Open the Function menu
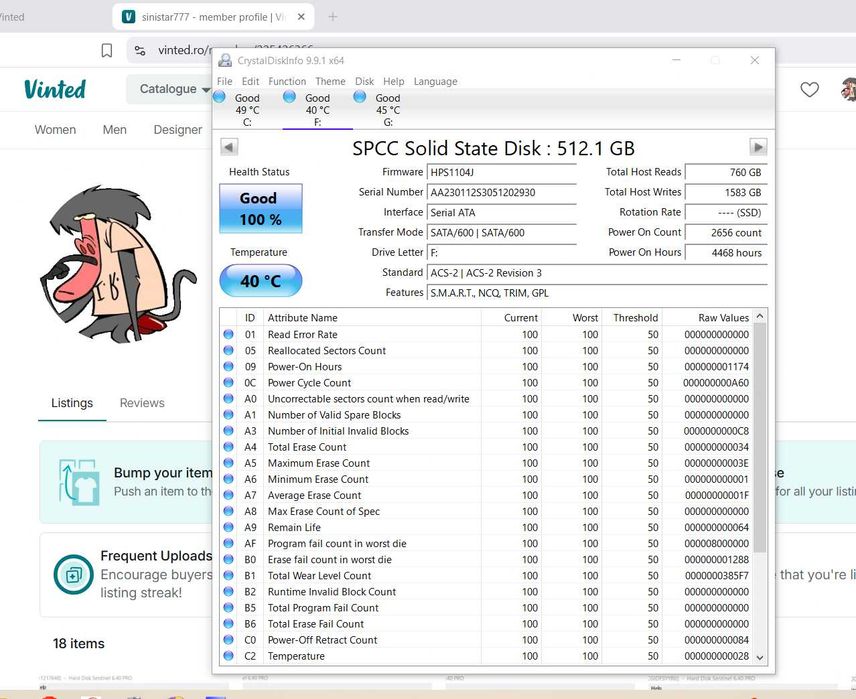Image resolution: width=856 pixels, height=699 pixels. tap(287, 81)
